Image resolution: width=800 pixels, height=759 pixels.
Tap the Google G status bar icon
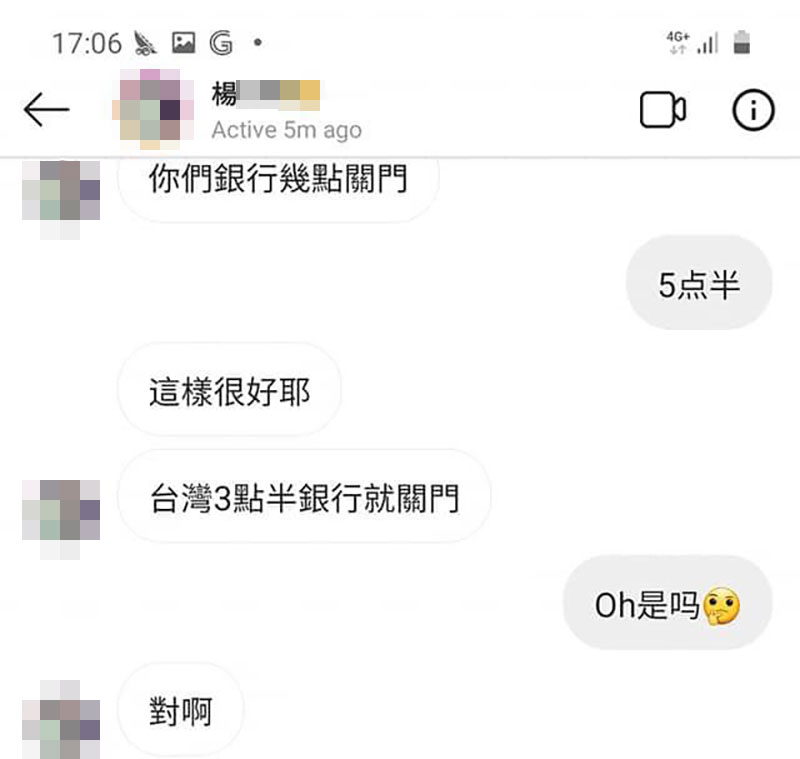pos(221,43)
